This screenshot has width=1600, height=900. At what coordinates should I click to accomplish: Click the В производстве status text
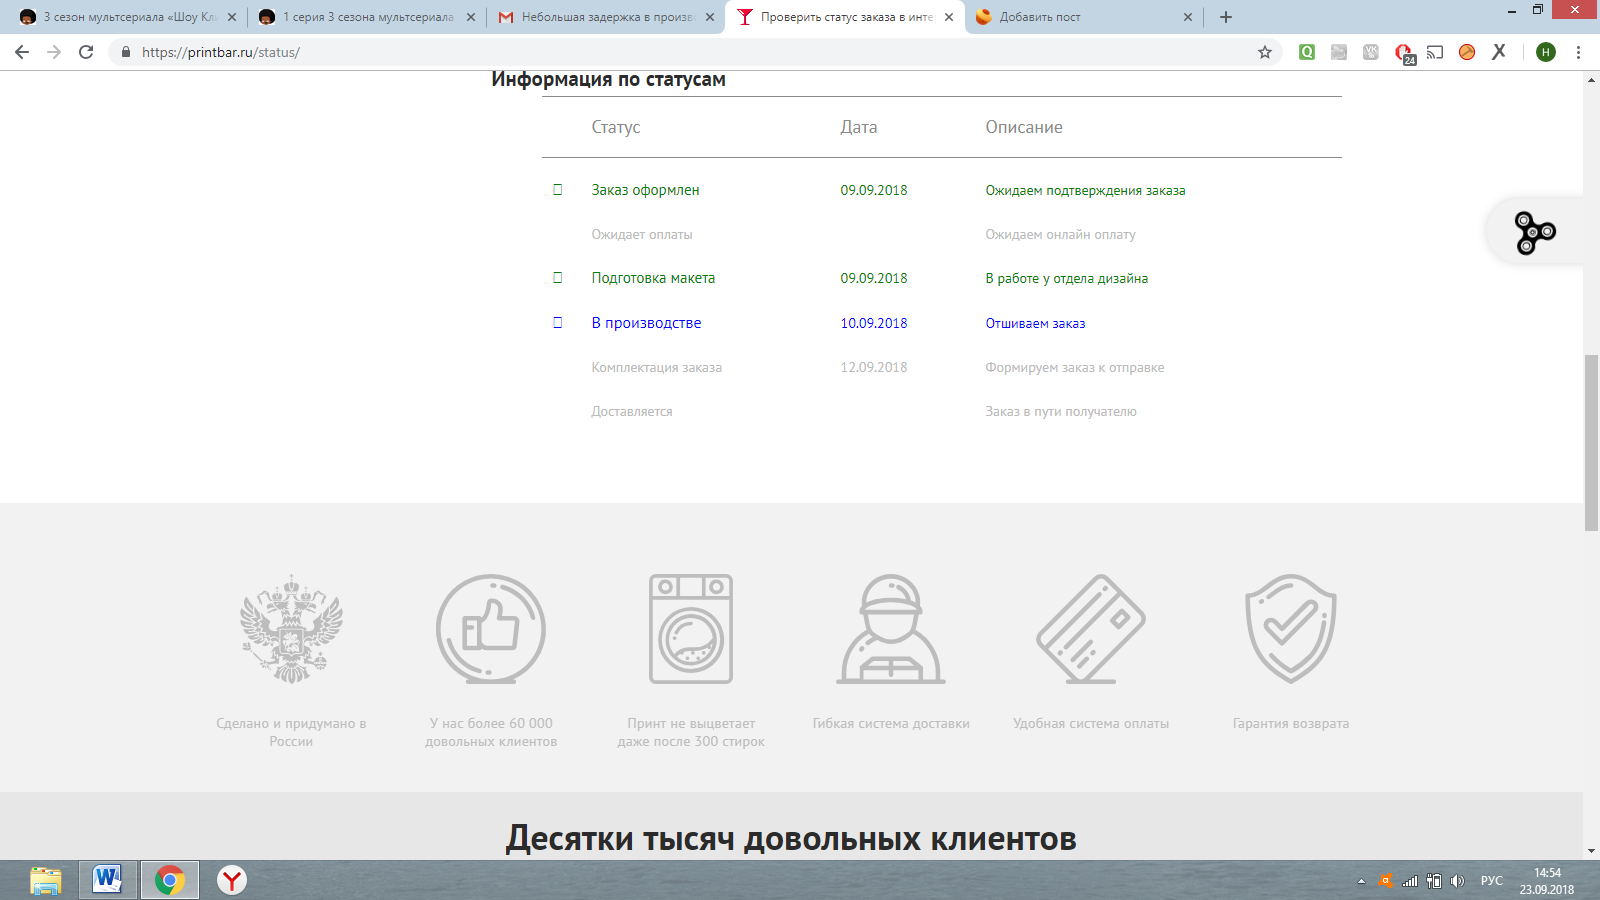[646, 323]
